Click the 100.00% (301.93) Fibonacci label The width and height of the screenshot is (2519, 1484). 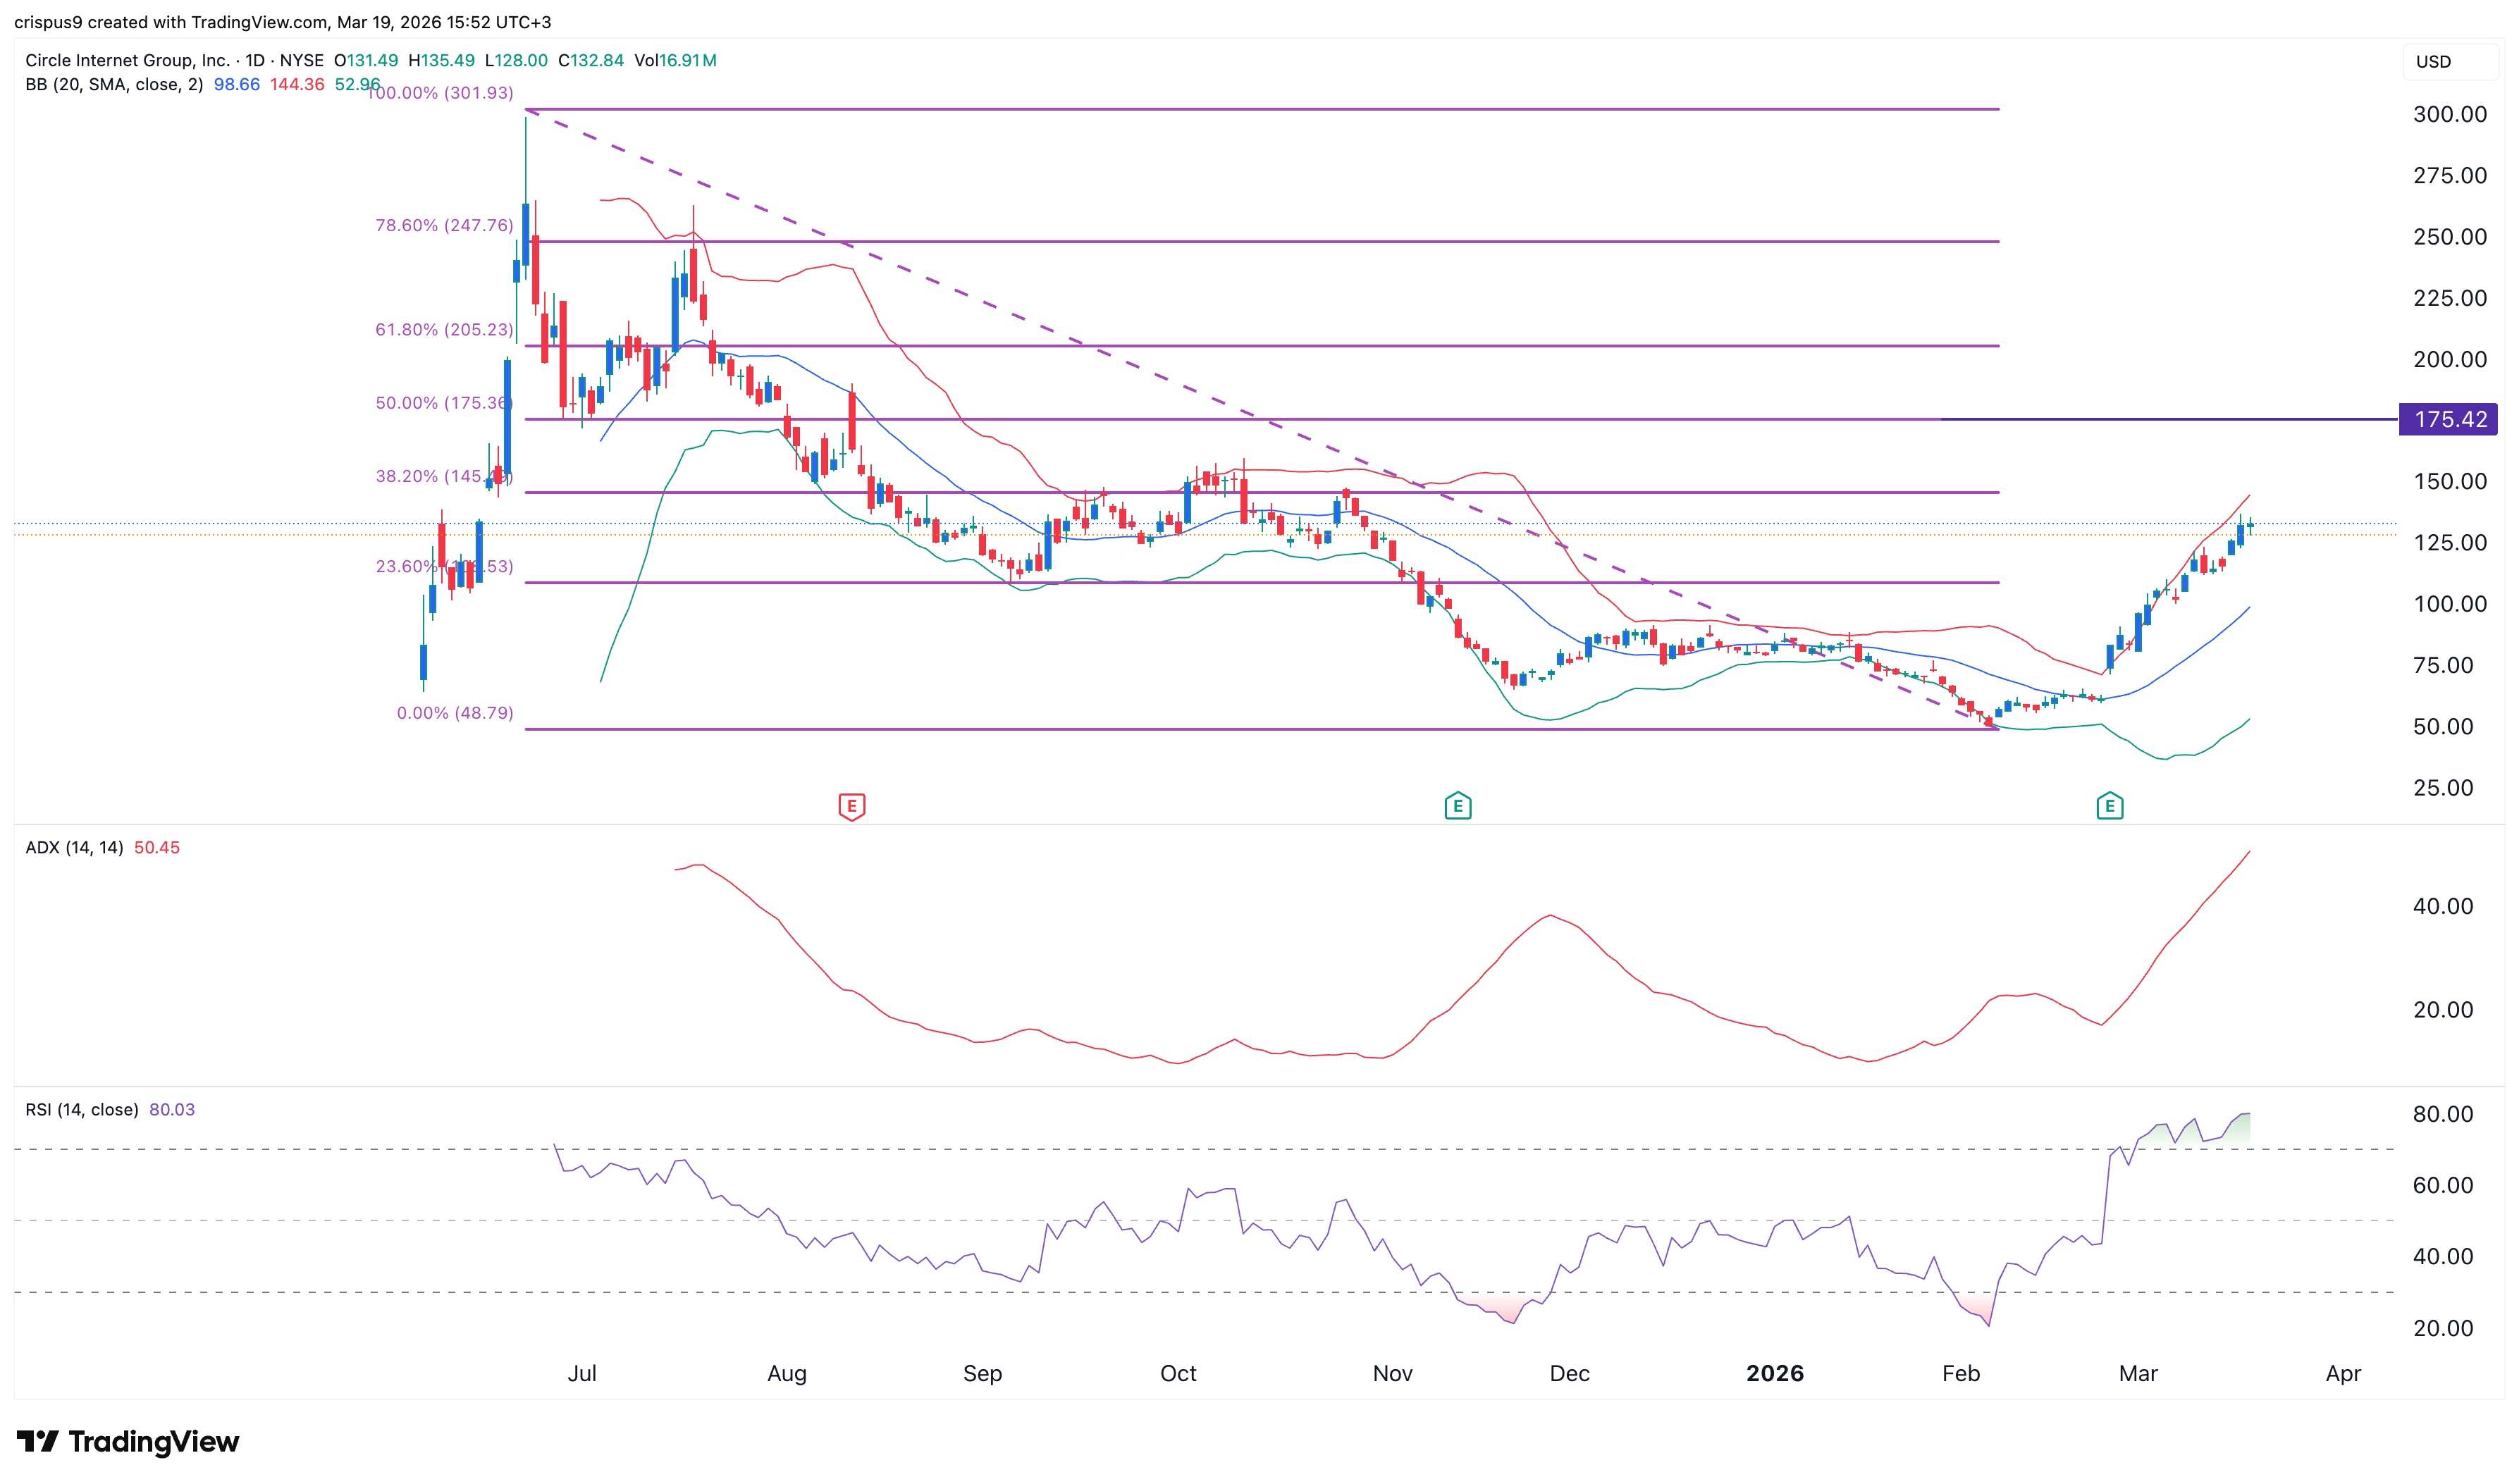point(445,93)
